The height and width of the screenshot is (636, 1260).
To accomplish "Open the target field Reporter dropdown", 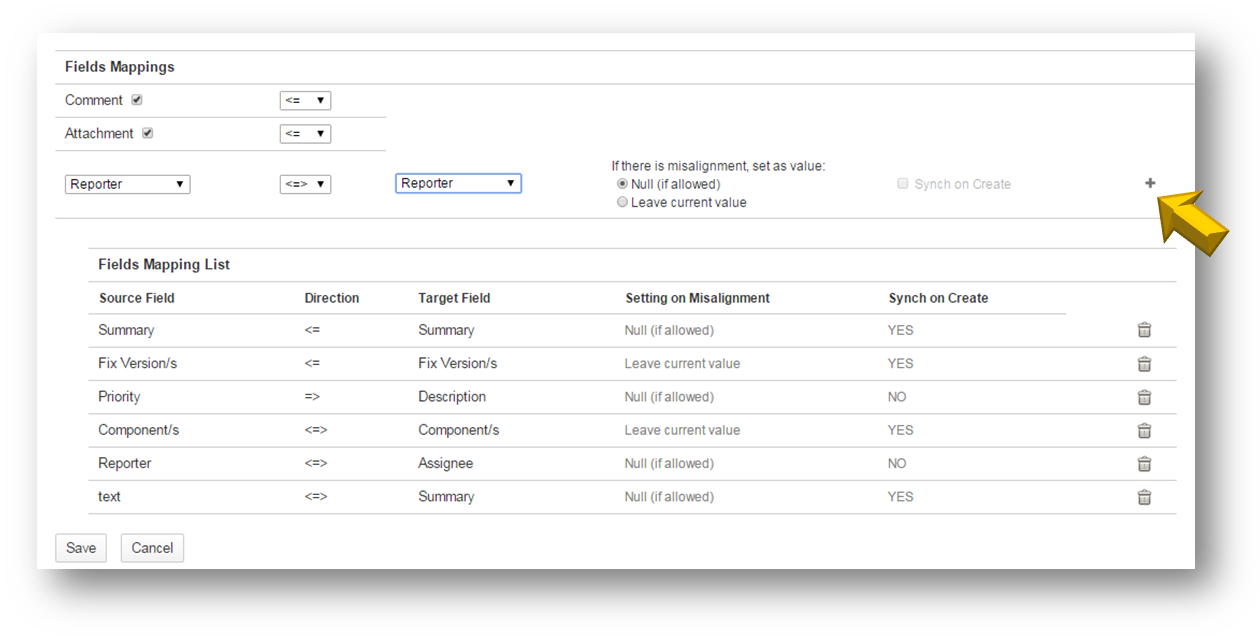I will [x=458, y=183].
